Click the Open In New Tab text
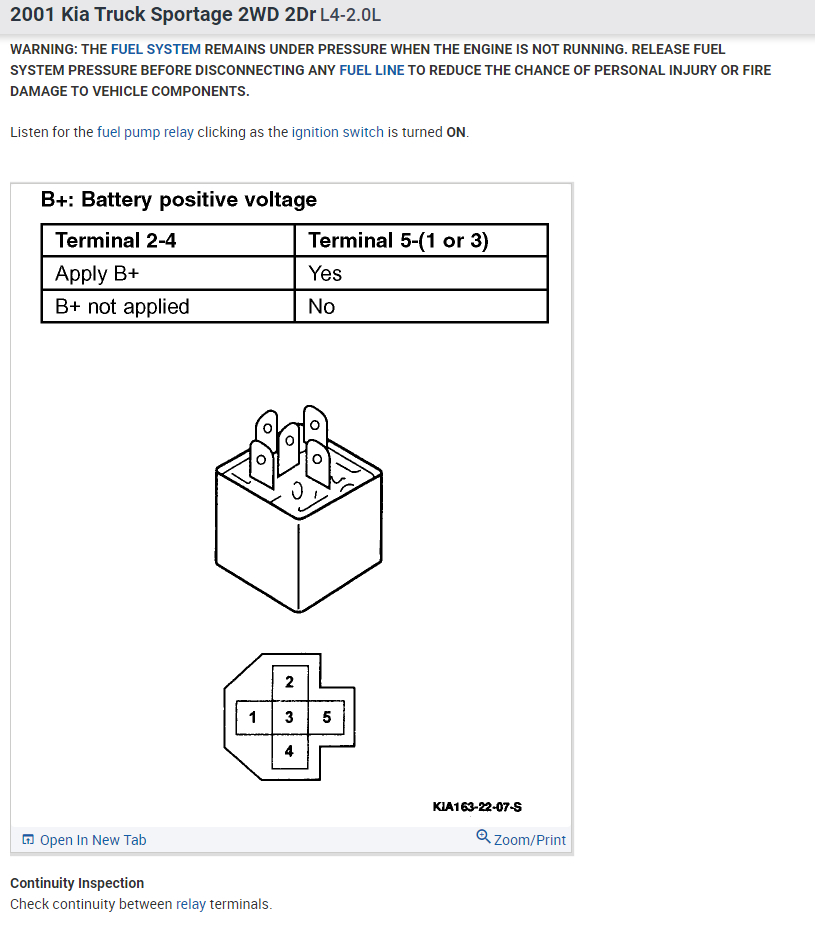 [x=93, y=840]
